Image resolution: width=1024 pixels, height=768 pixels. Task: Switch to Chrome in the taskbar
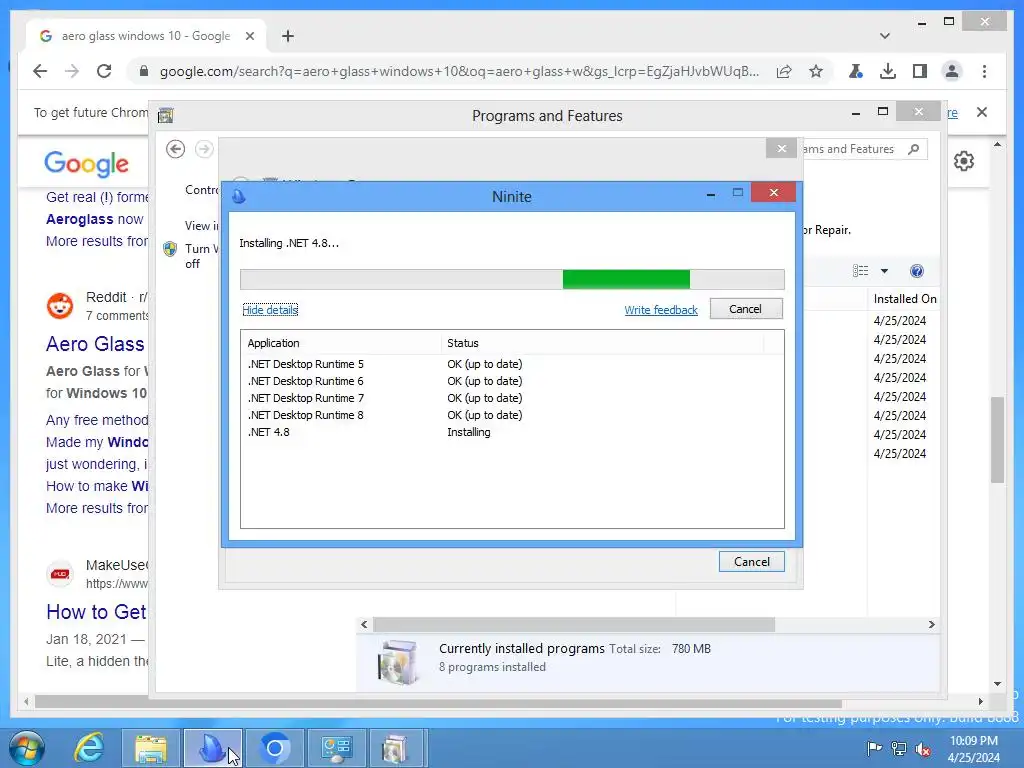pos(275,748)
